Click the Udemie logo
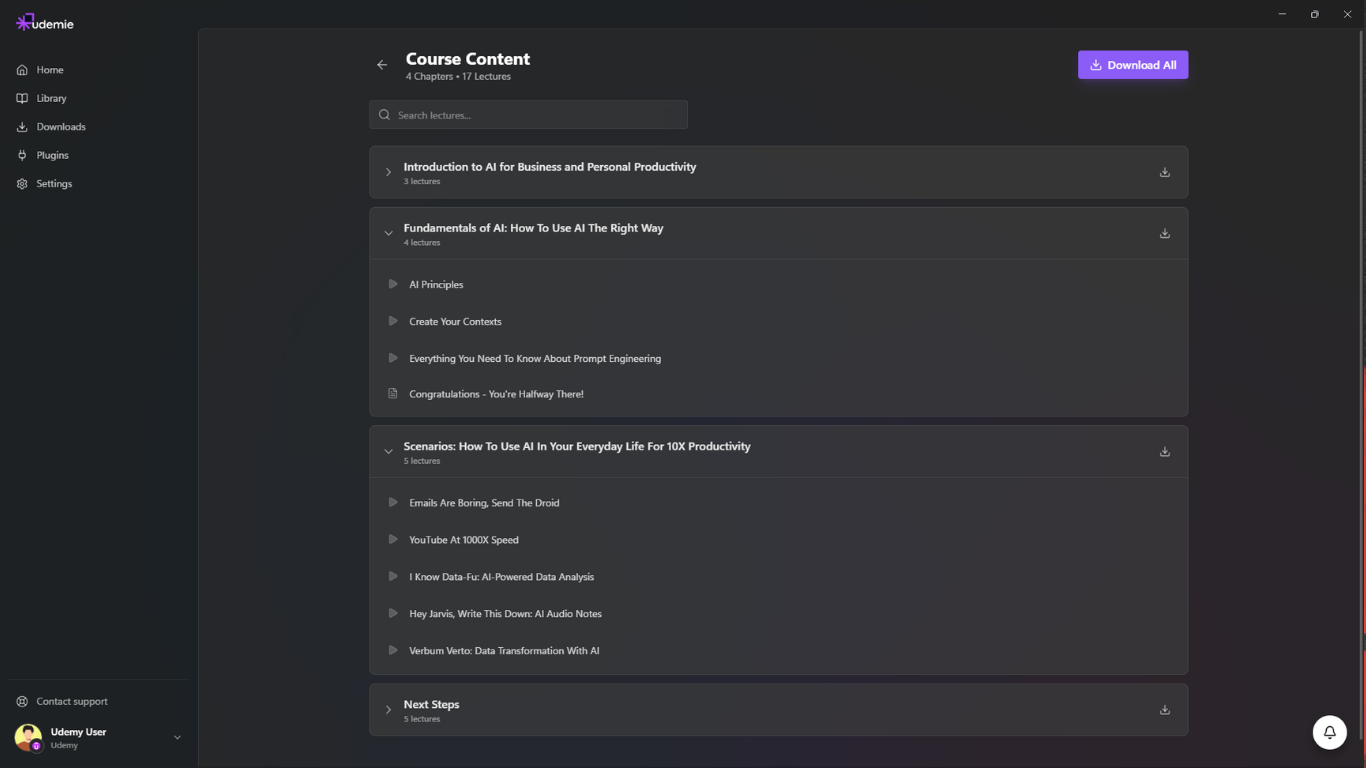1366x768 pixels. (x=45, y=23)
